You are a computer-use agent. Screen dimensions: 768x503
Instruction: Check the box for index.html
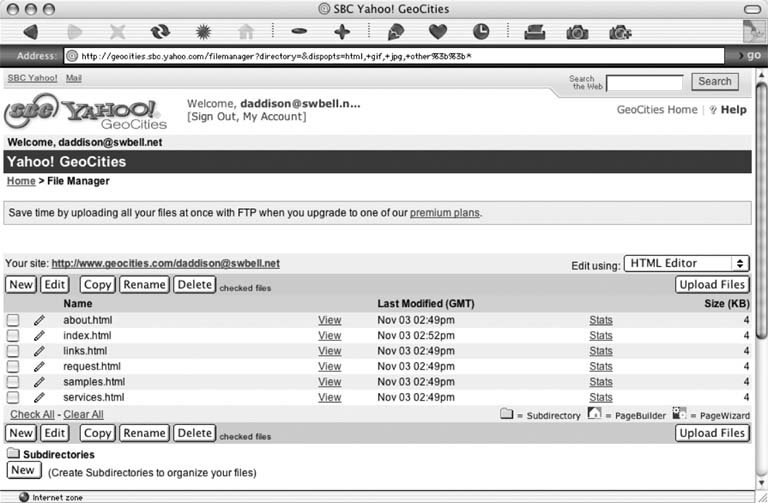(x=13, y=336)
